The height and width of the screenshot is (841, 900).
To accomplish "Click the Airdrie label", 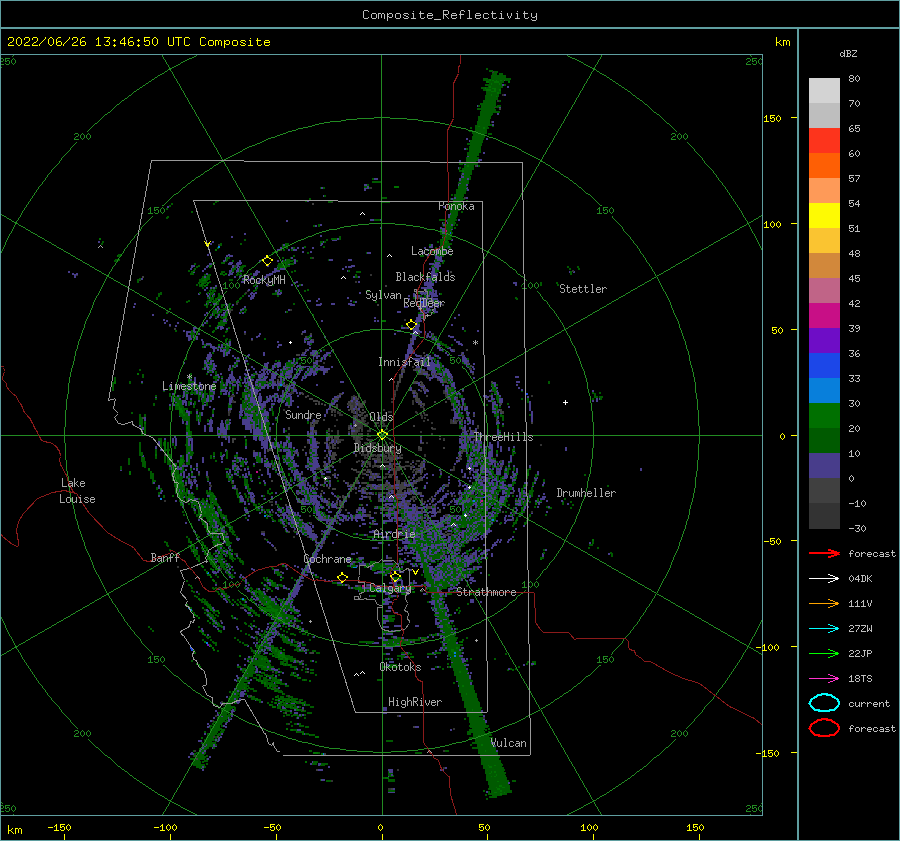I will [394, 534].
